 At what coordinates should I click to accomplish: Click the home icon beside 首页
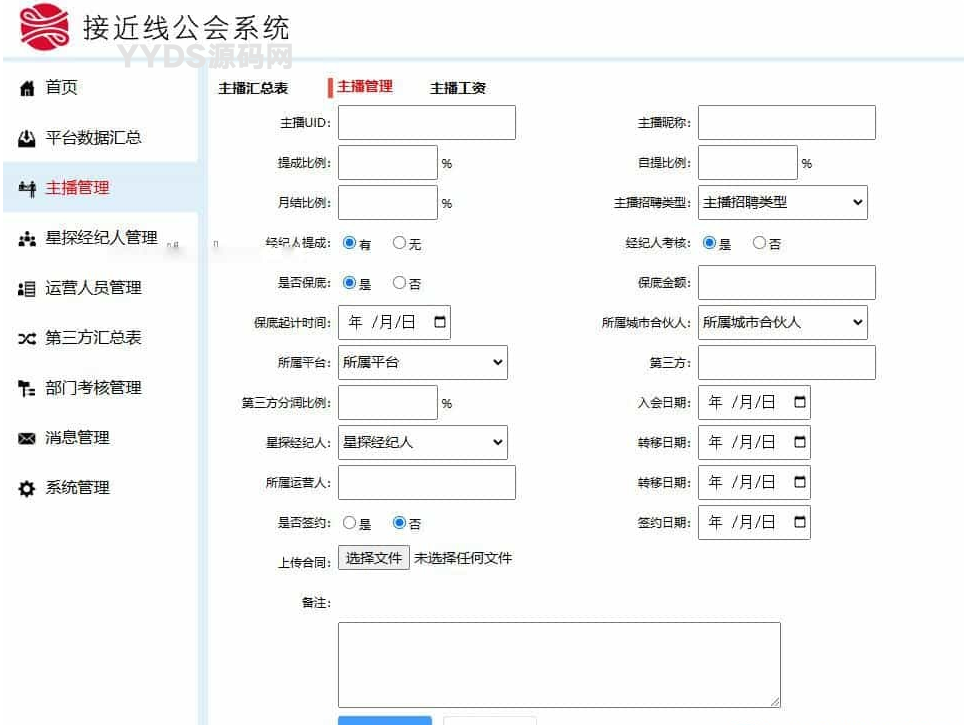pos(27,89)
